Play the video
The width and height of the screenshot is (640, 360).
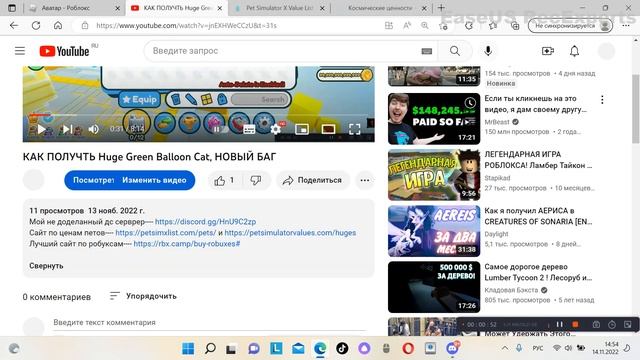click(41, 129)
